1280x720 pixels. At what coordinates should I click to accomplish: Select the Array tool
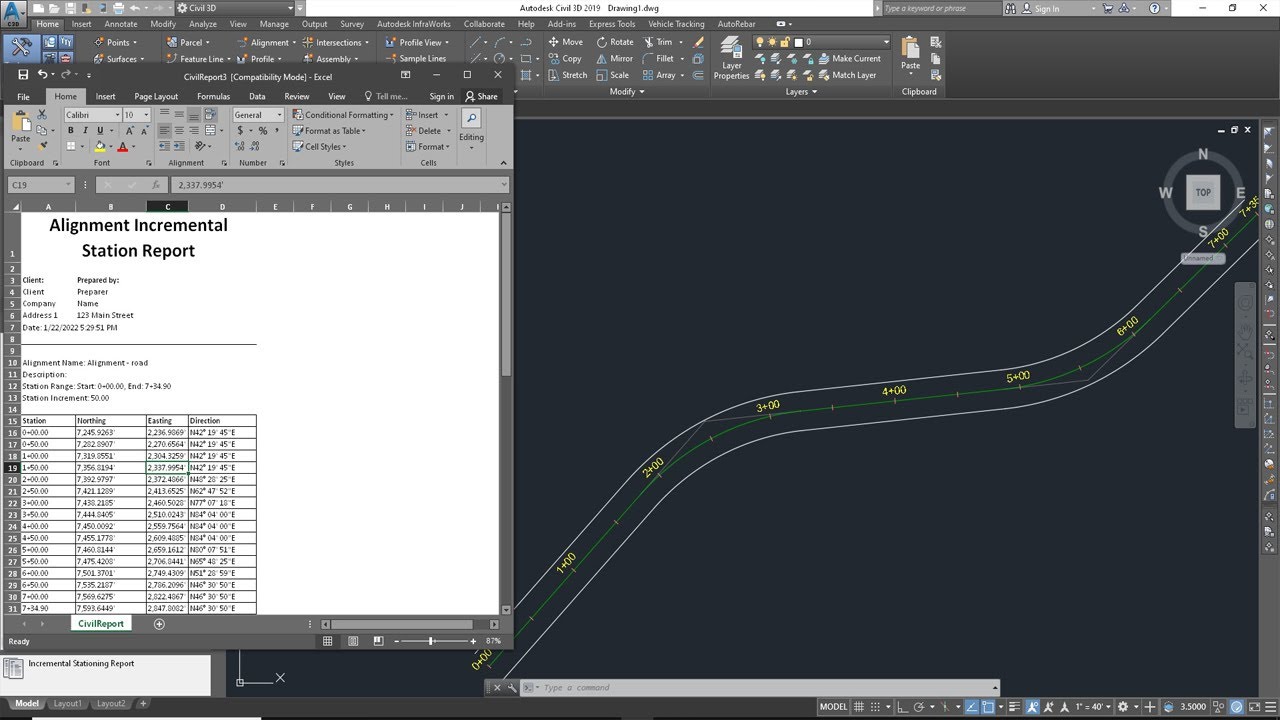click(659, 75)
